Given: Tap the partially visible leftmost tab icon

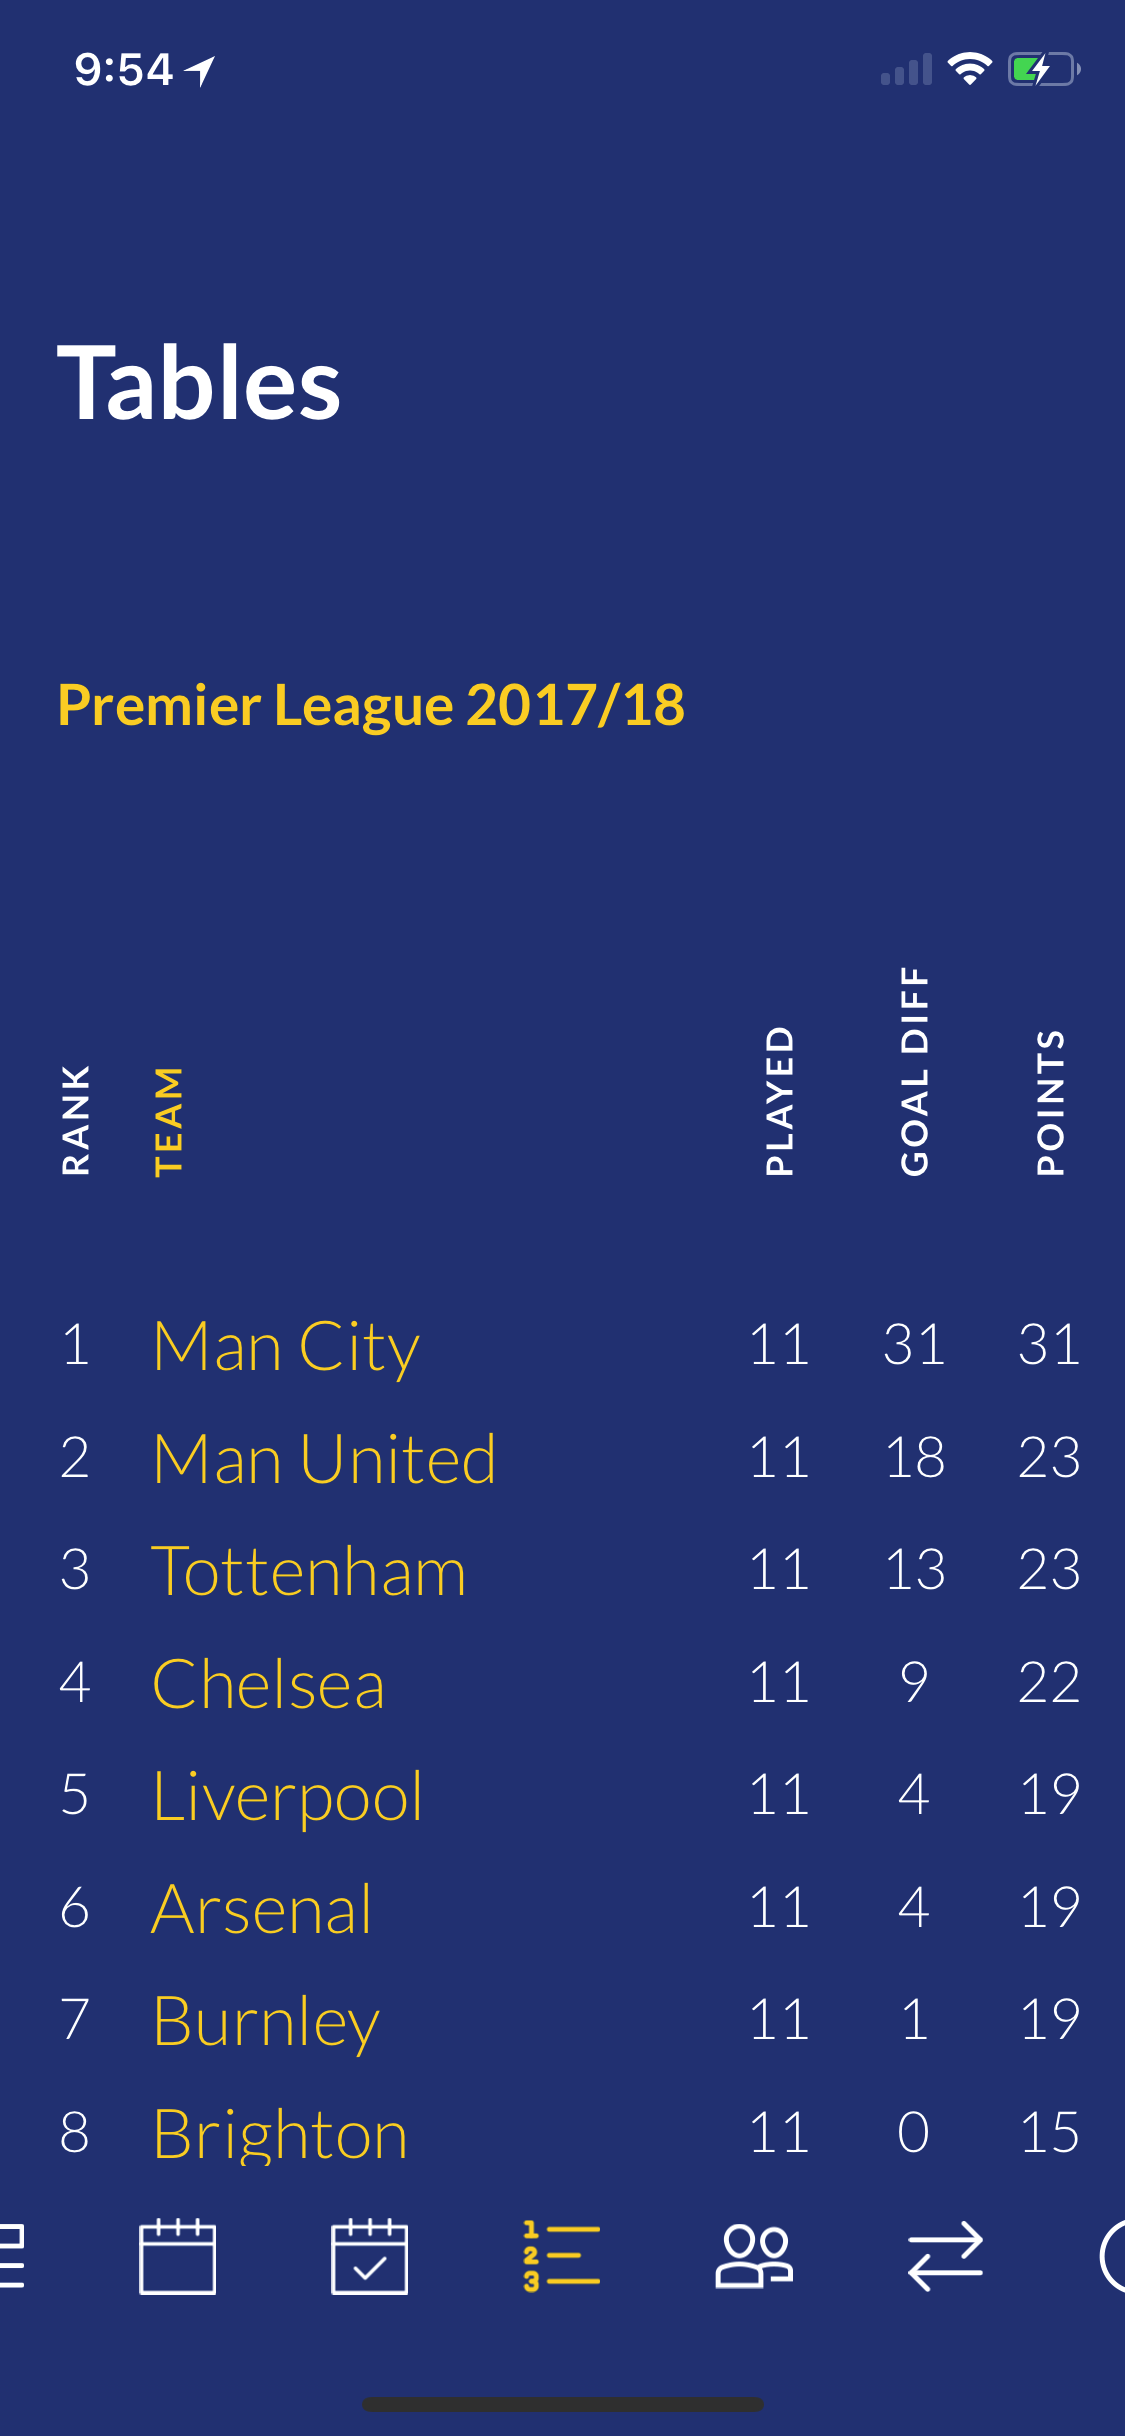Looking at the screenshot, I should click(x=12, y=2256).
